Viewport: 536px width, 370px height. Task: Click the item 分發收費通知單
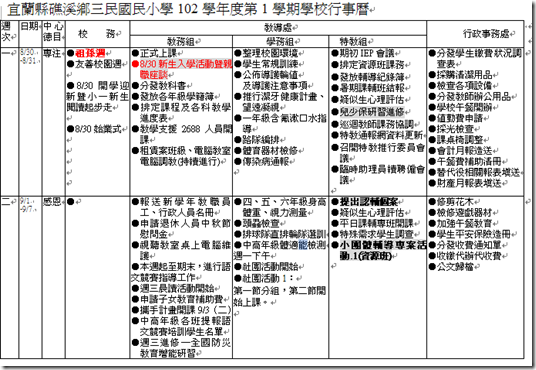[469, 245]
